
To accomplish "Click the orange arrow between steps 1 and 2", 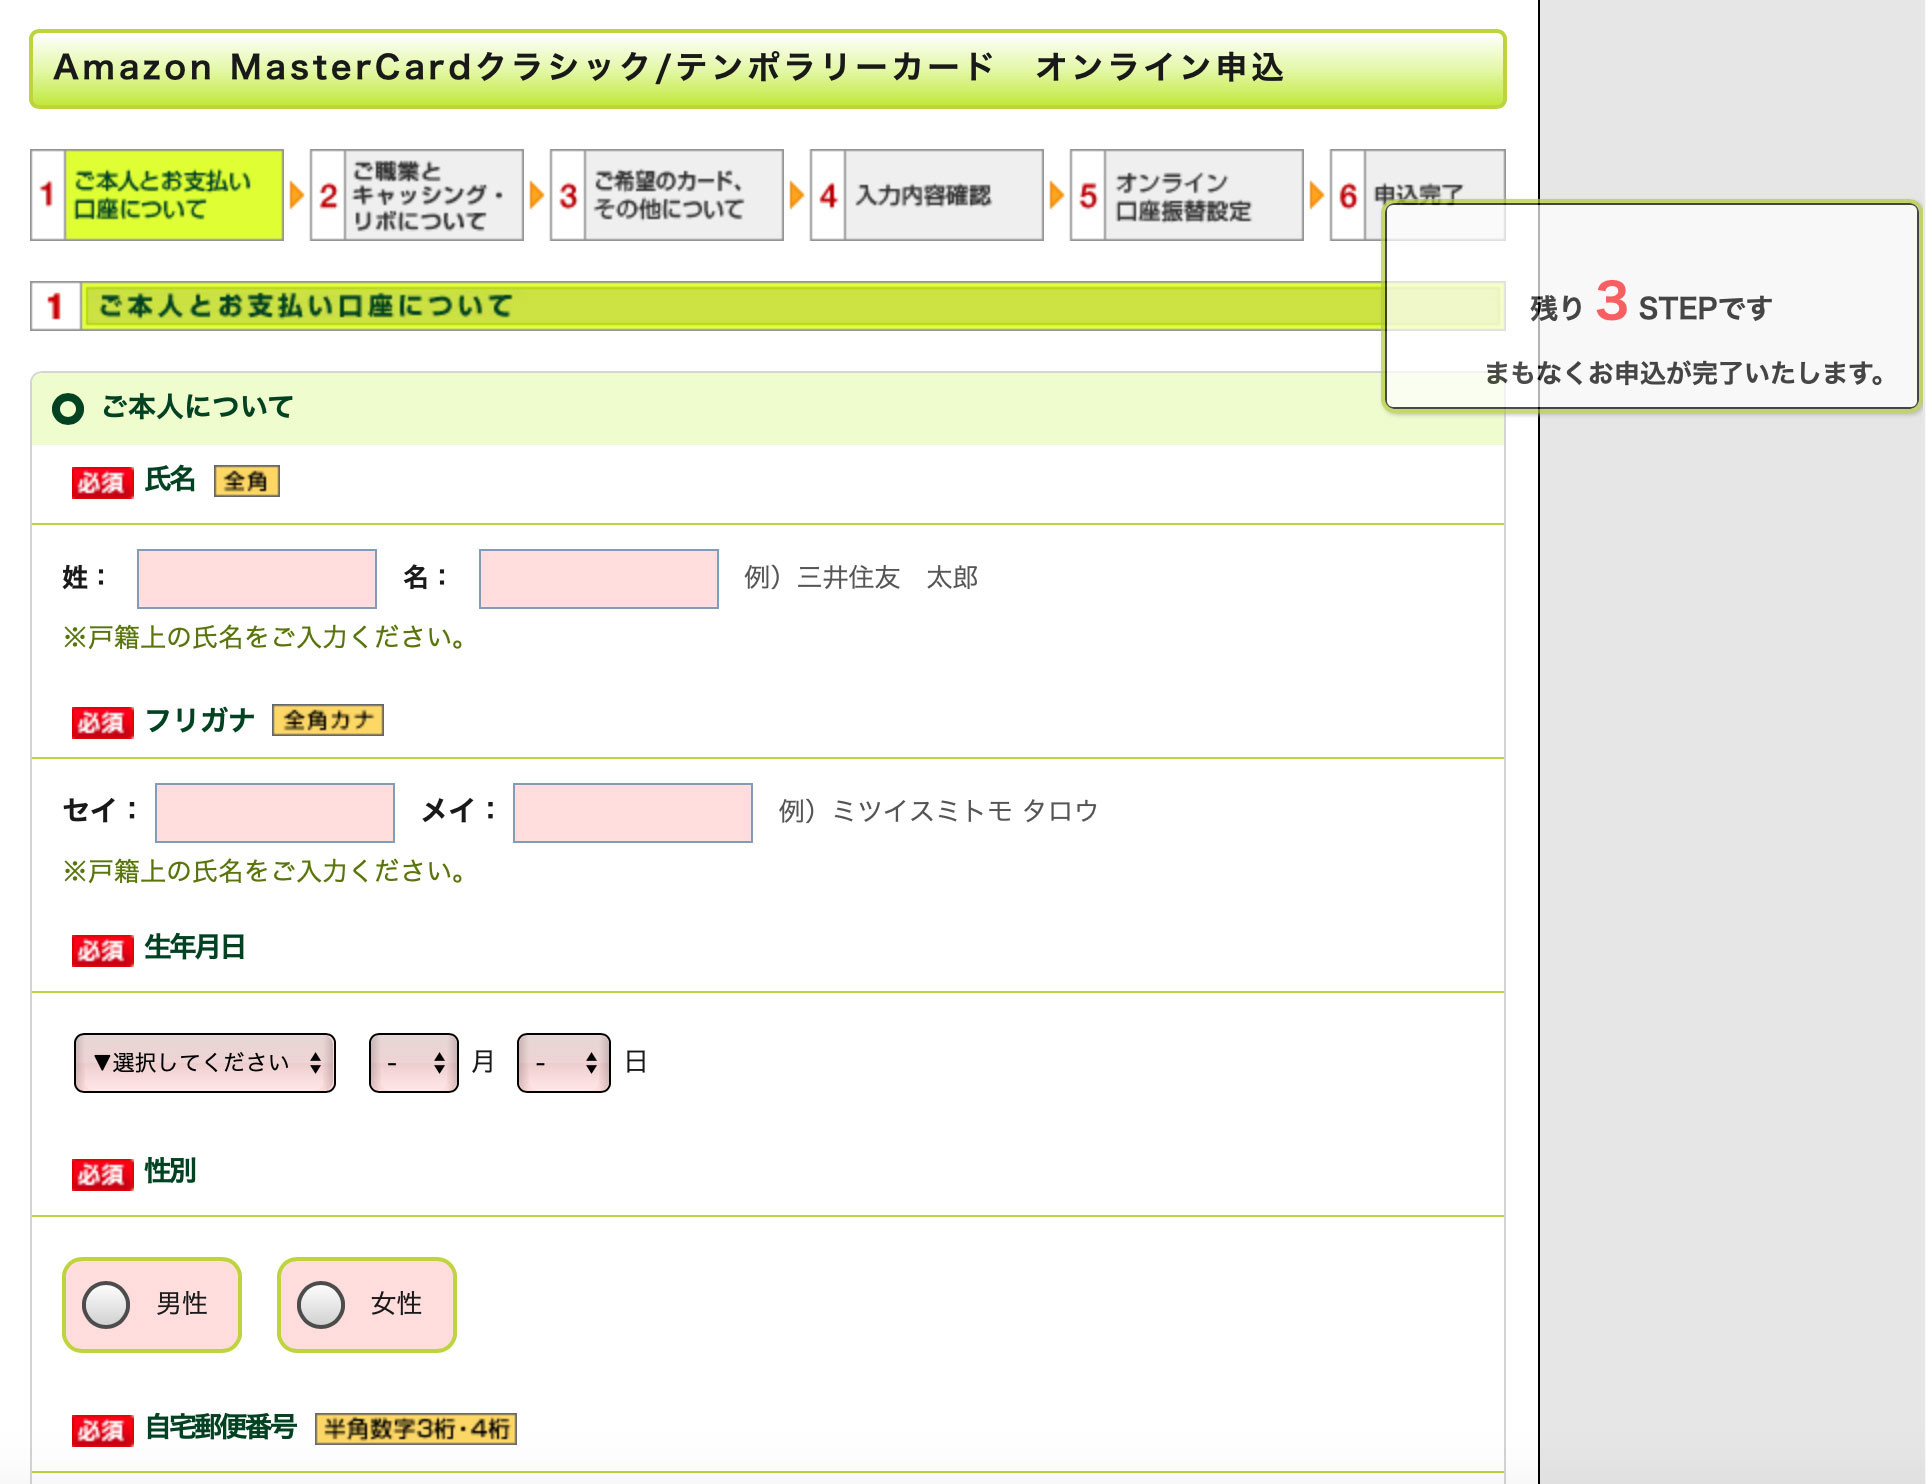I will click(297, 195).
